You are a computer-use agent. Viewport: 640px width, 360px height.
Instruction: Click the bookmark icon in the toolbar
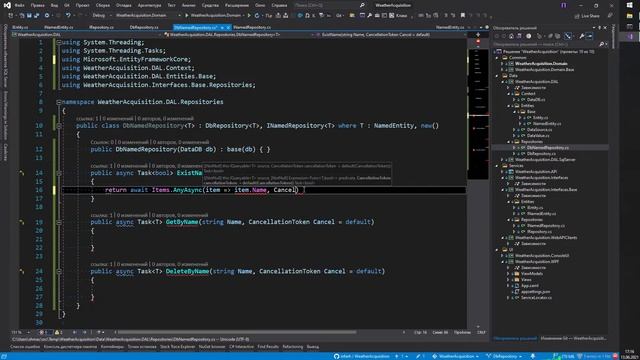point(462,16)
